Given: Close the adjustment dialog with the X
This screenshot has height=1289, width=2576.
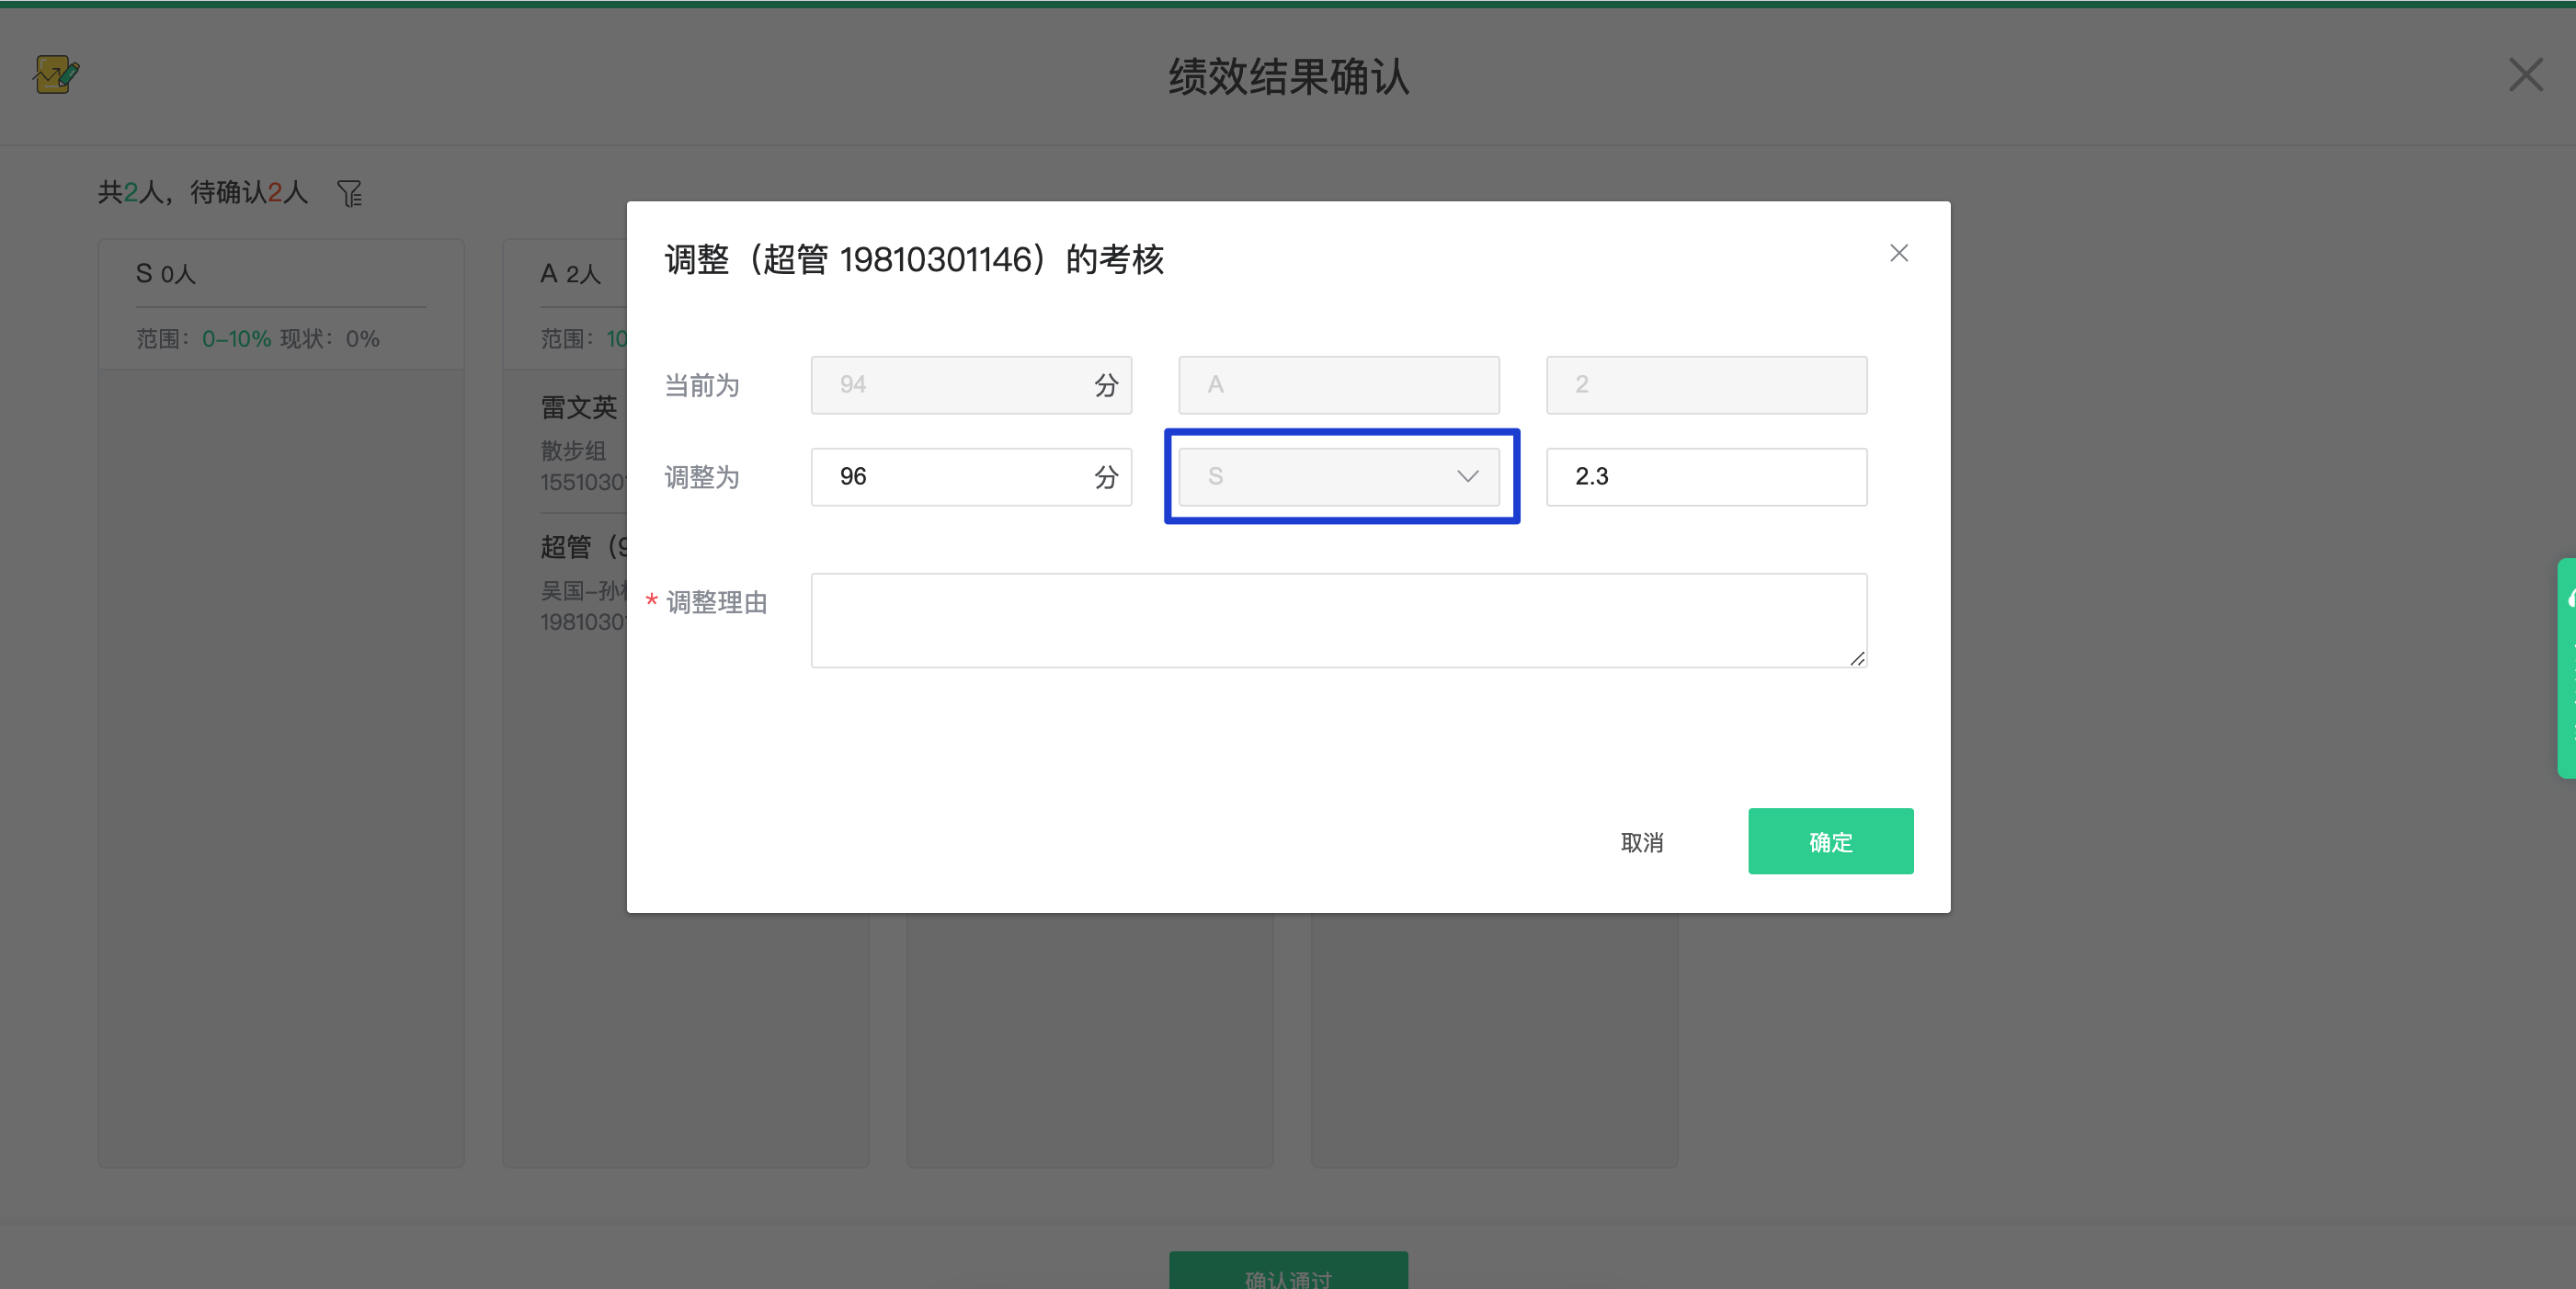Looking at the screenshot, I should 1898,253.
